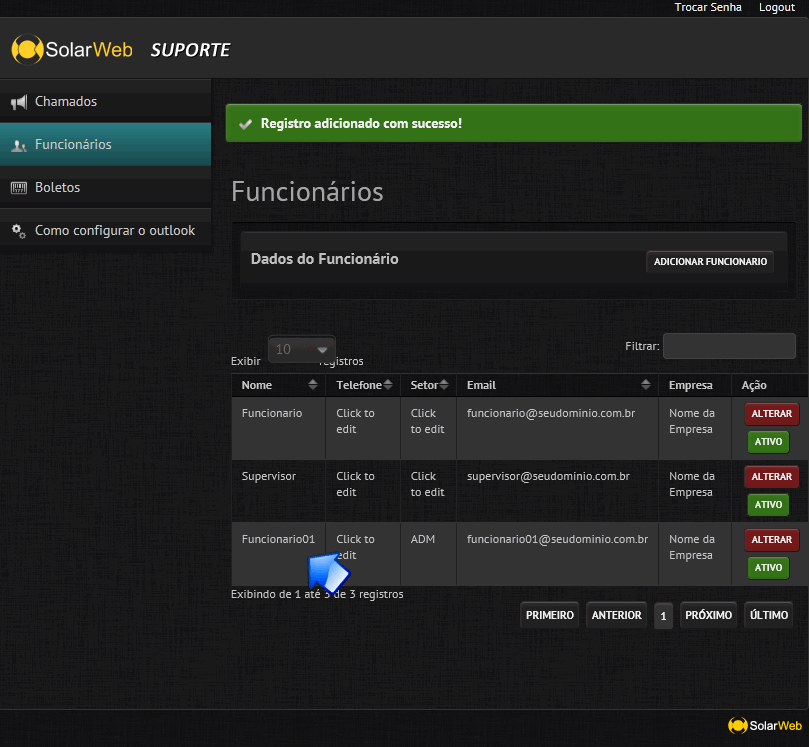
Task: Click Adicionar Funcionario button
Action: [710, 262]
